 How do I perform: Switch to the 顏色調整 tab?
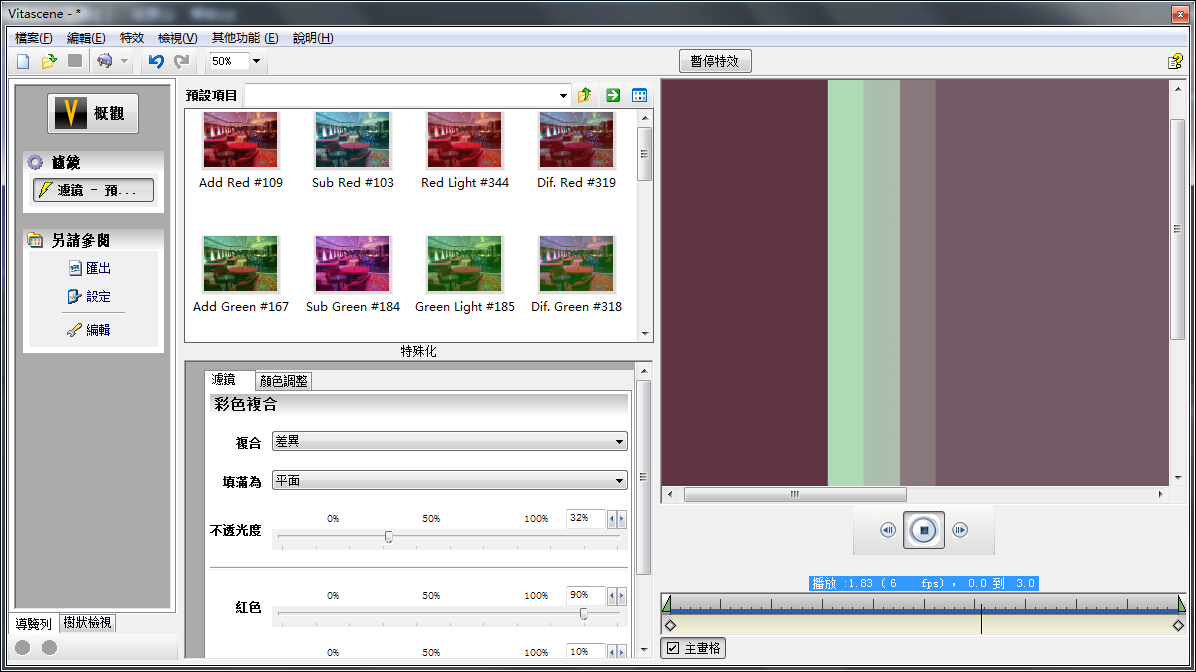tap(284, 381)
